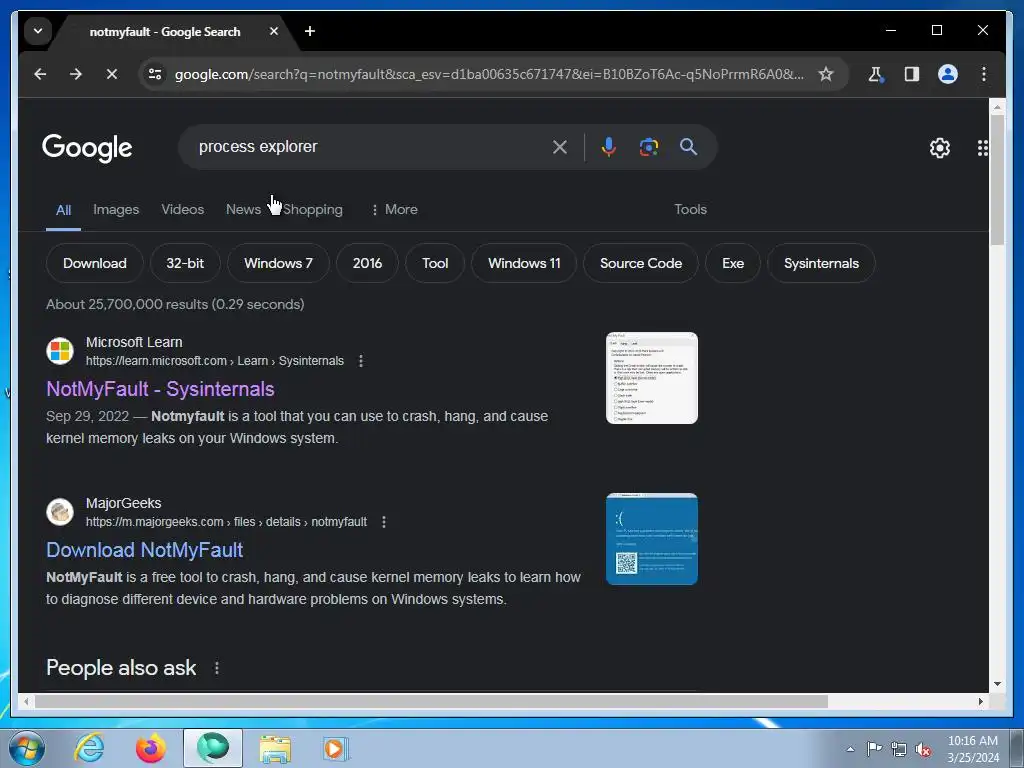Open the Google apps grid
Viewport: 1024px width, 768px height.
(982, 148)
